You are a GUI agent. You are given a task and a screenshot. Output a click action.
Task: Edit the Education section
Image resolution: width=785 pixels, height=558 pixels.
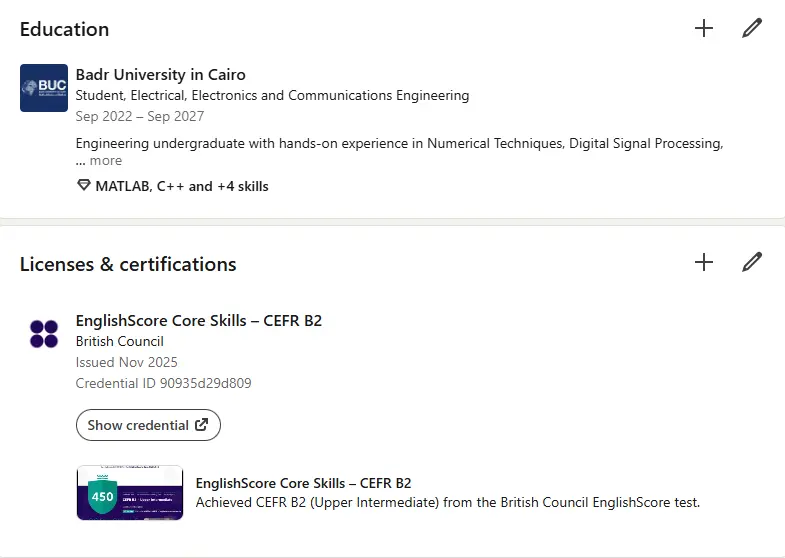(x=752, y=28)
